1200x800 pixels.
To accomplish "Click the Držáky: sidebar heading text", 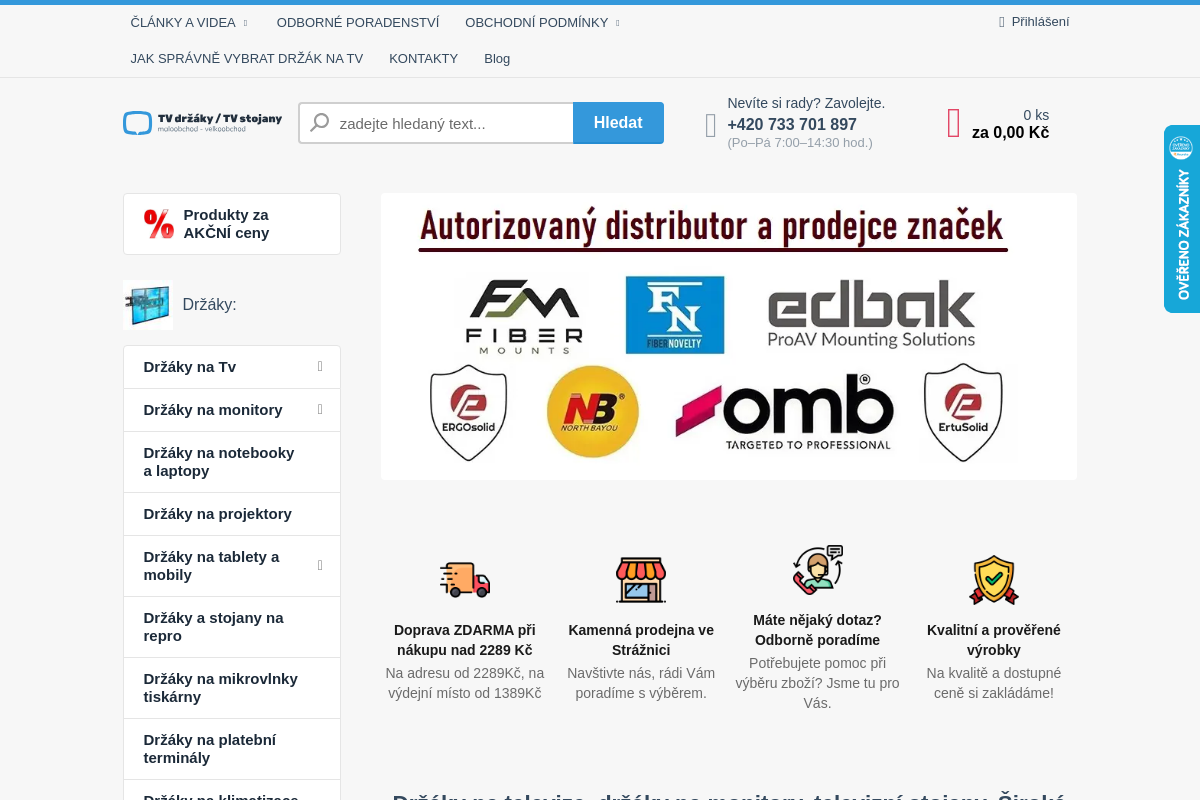I will click(210, 305).
